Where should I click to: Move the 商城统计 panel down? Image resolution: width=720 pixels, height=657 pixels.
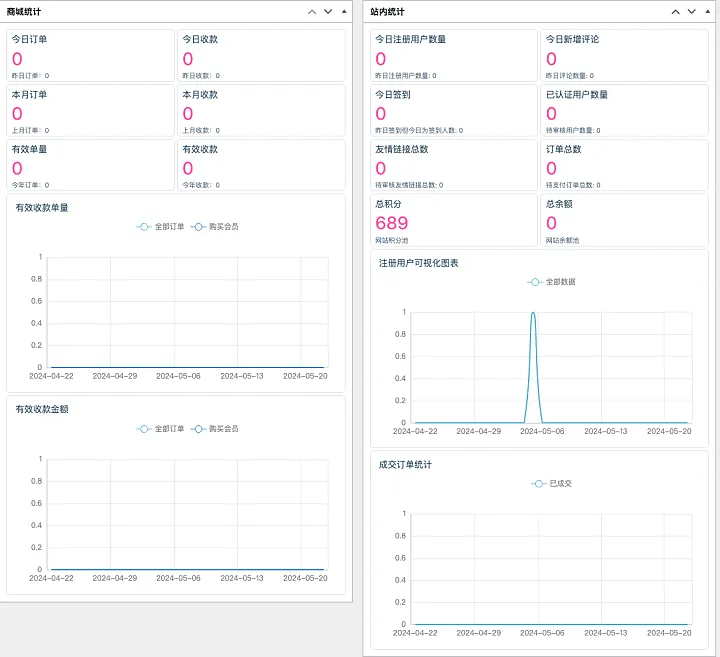[328, 12]
